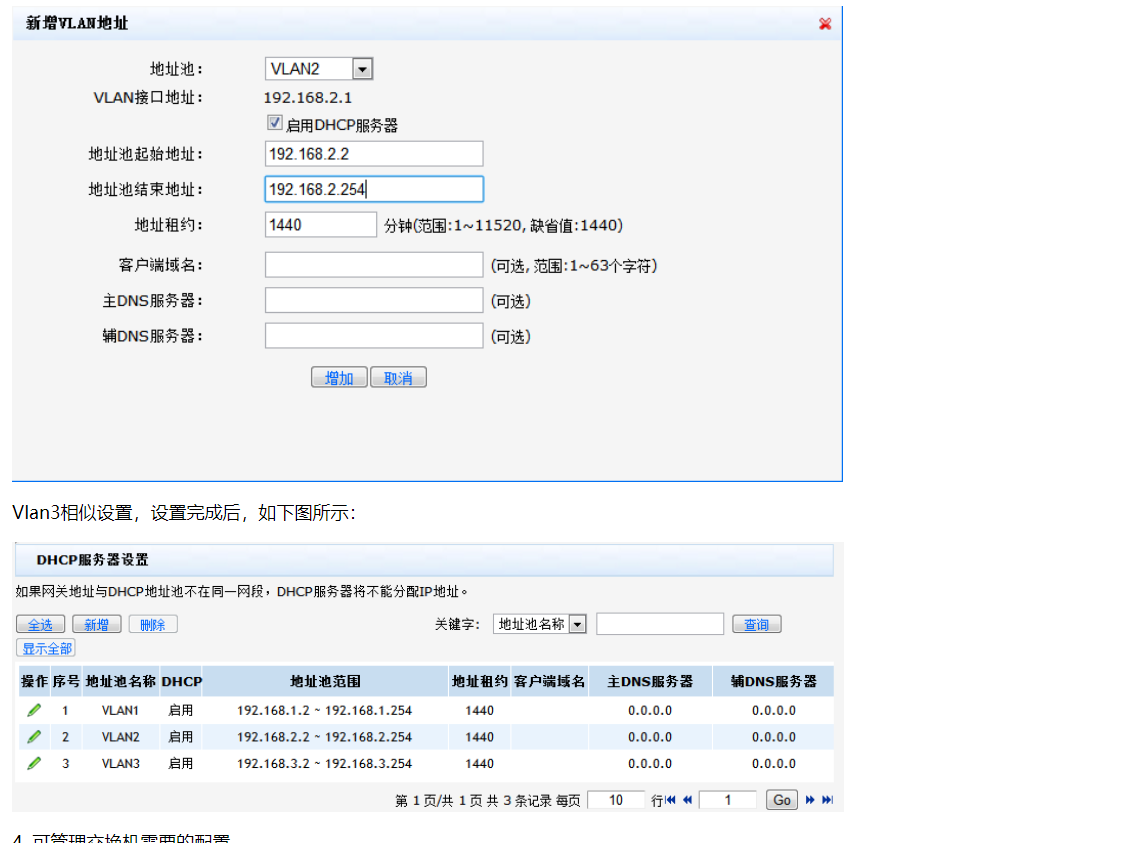Click the 地址池范围 column header
This screenshot has height=843, width=1122.
point(326,681)
